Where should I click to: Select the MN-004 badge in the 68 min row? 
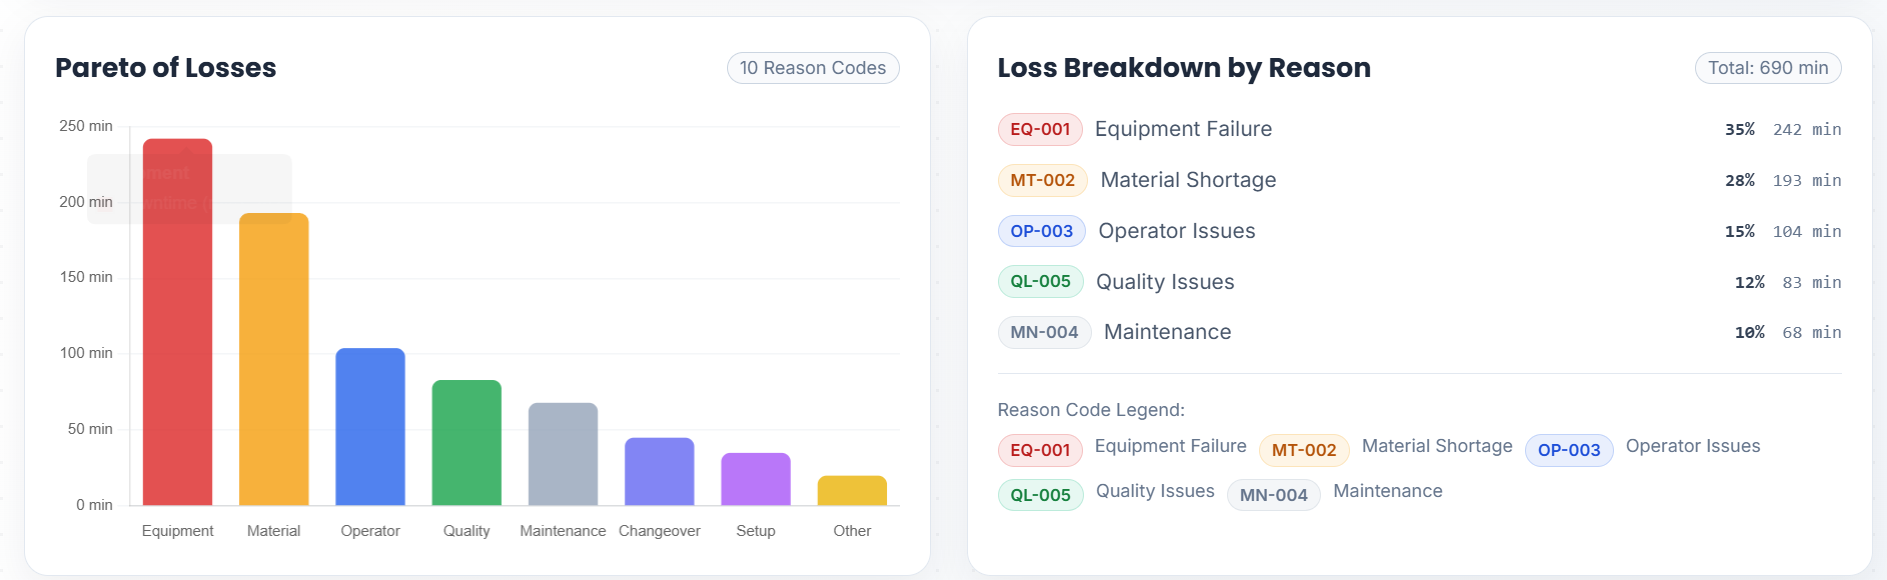coord(1044,332)
